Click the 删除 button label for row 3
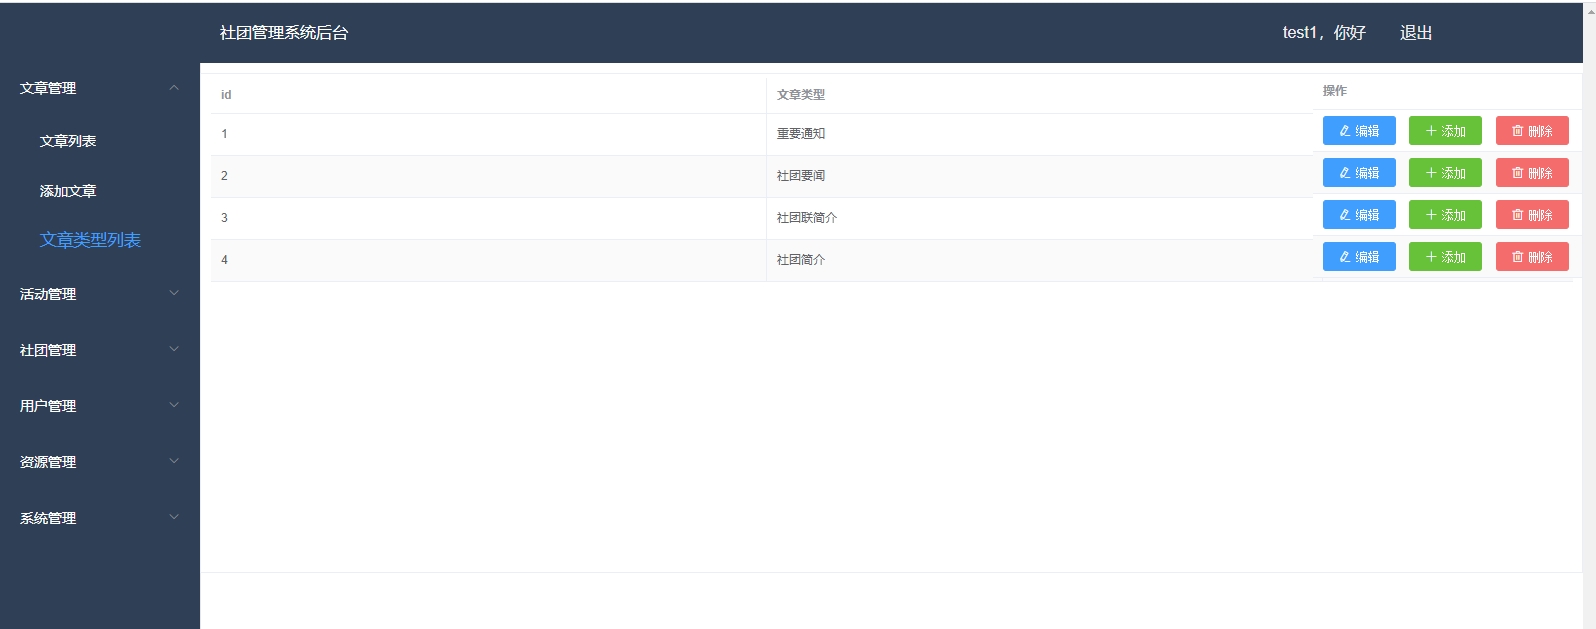 point(1540,215)
